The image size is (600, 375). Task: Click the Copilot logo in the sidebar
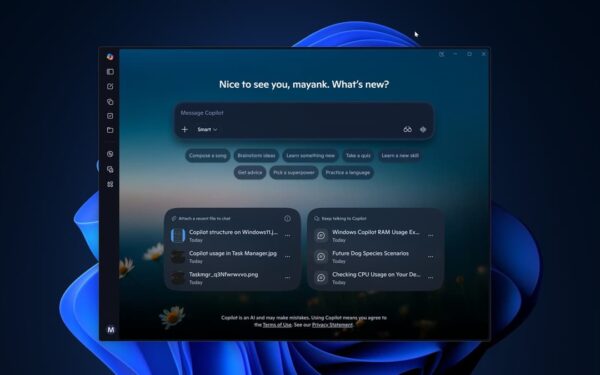coord(110,57)
